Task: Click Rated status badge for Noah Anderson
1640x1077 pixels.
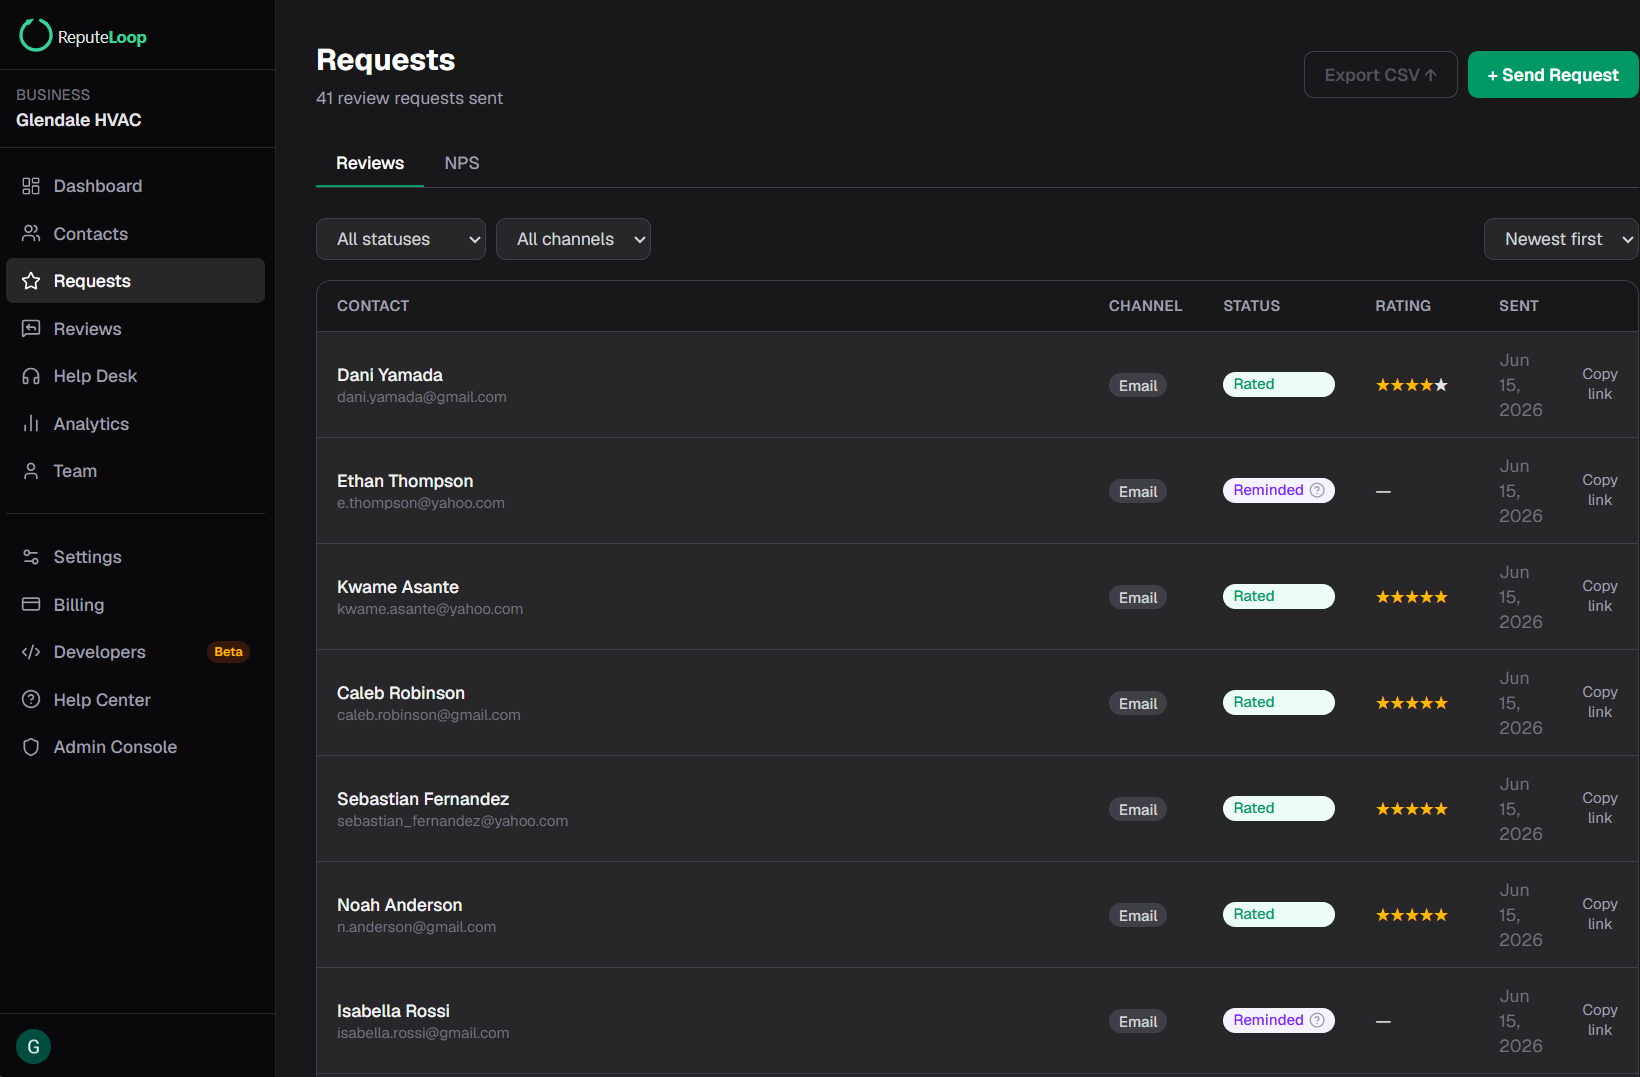Action: [1278, 914]
